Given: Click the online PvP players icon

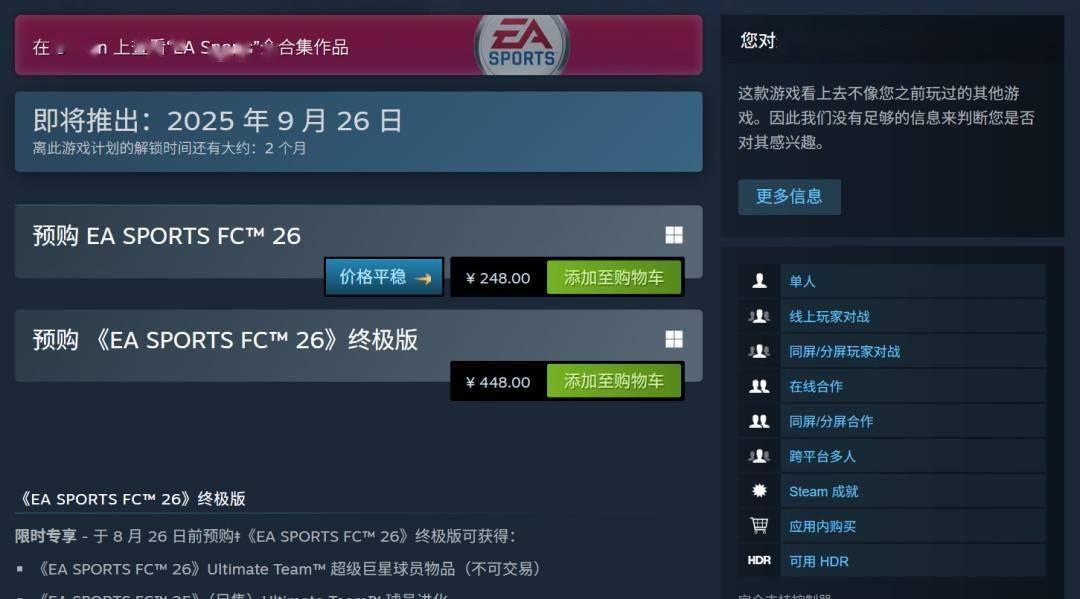Looking at the screenshot, I should [759, 316].
